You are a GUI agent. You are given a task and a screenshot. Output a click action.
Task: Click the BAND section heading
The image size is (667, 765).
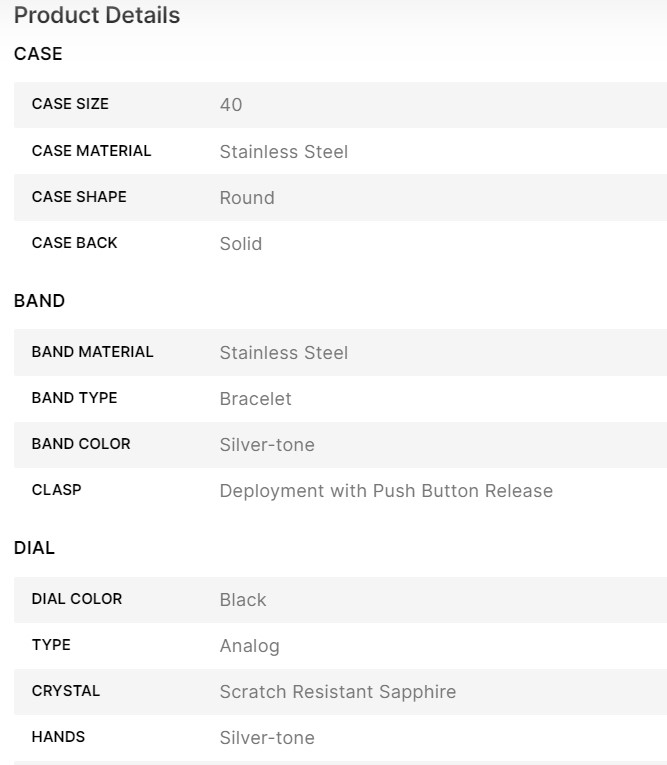coord(39,301)
